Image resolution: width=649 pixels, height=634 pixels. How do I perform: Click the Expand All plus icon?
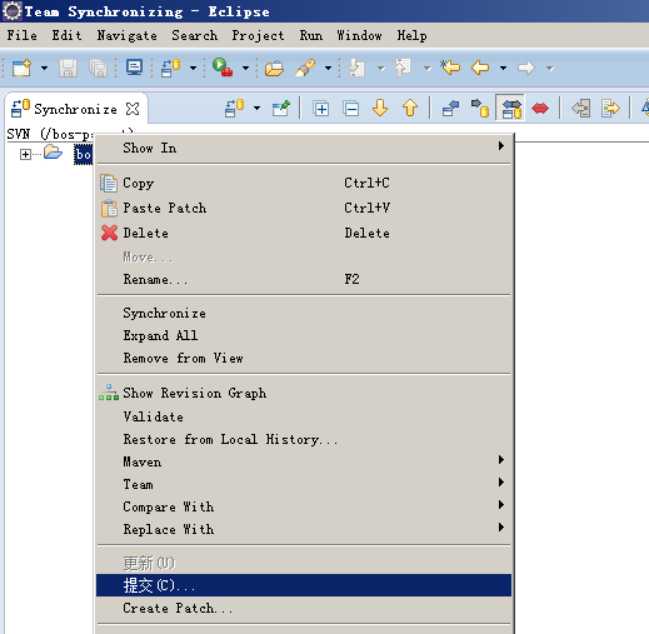(x=321, y=109)
